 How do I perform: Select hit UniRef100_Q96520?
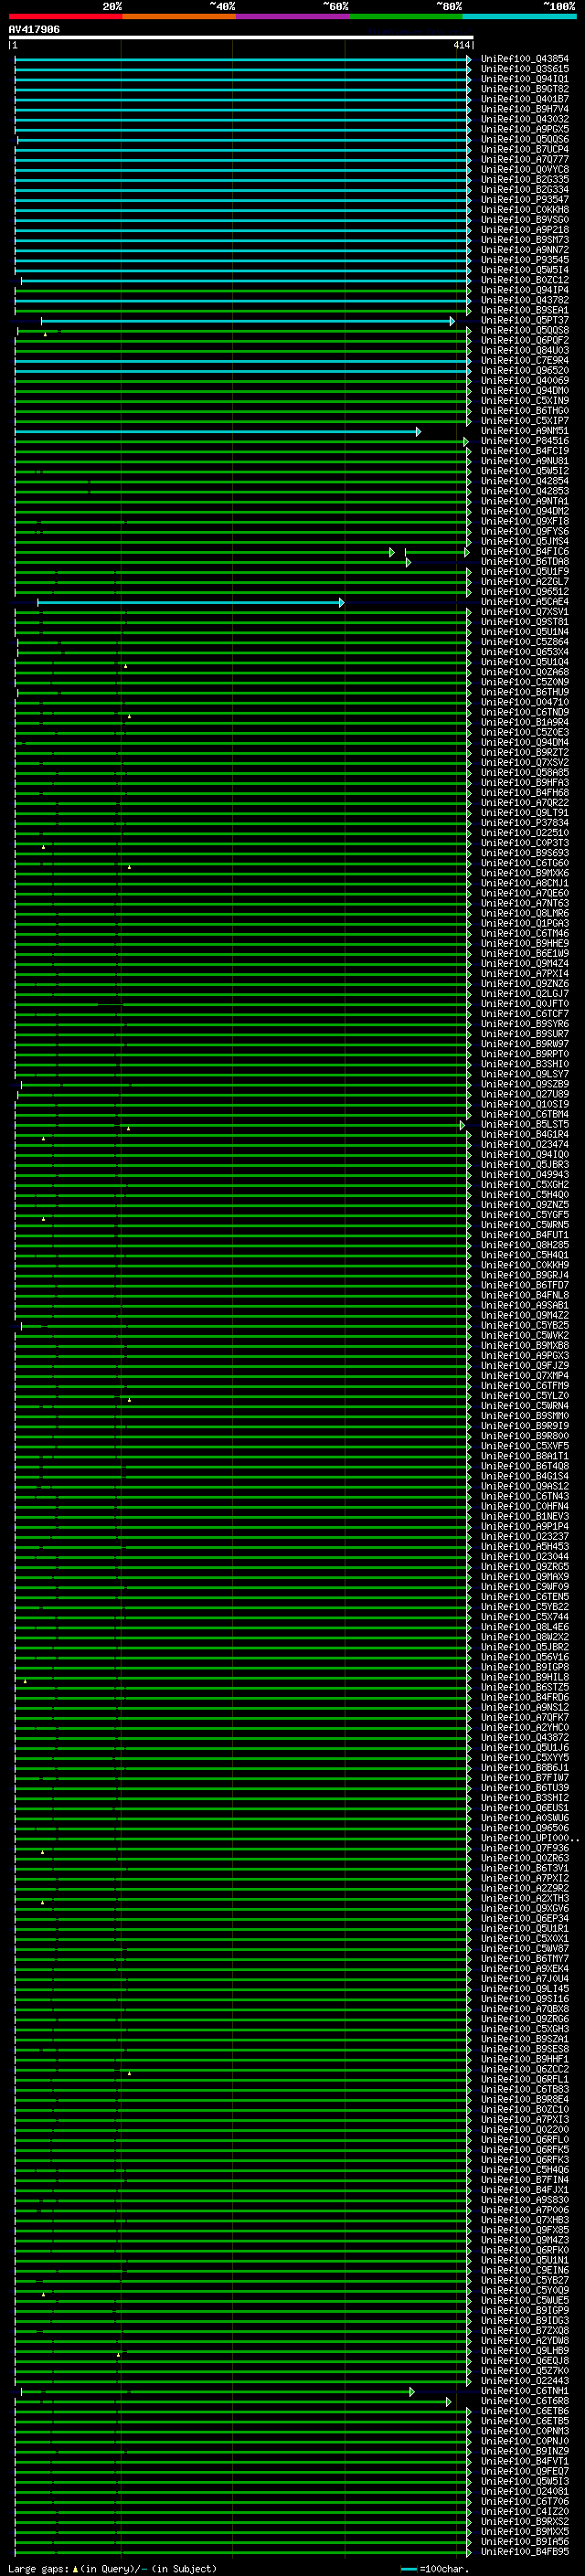[524, 371]
